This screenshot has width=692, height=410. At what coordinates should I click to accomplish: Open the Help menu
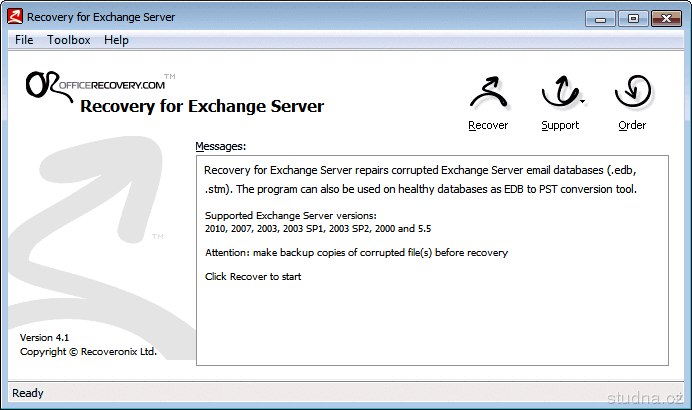117,40
